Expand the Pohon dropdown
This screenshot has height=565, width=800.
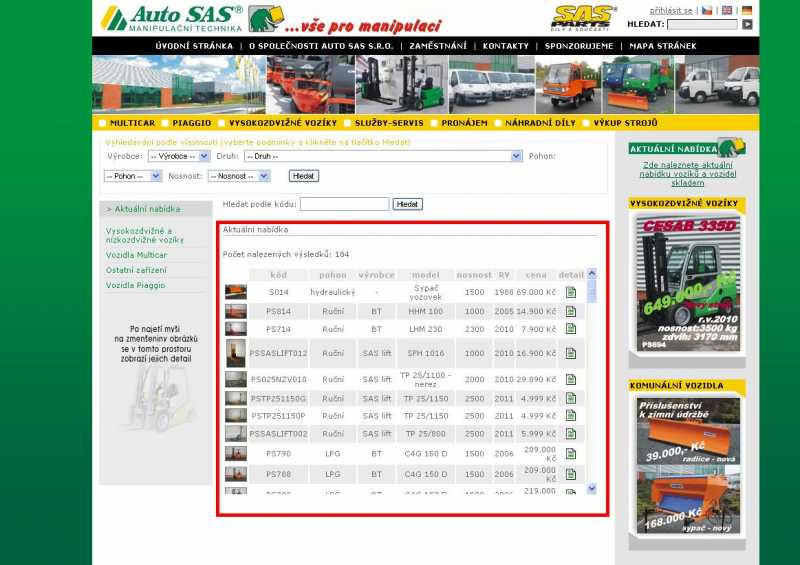(x=133, y=176)
